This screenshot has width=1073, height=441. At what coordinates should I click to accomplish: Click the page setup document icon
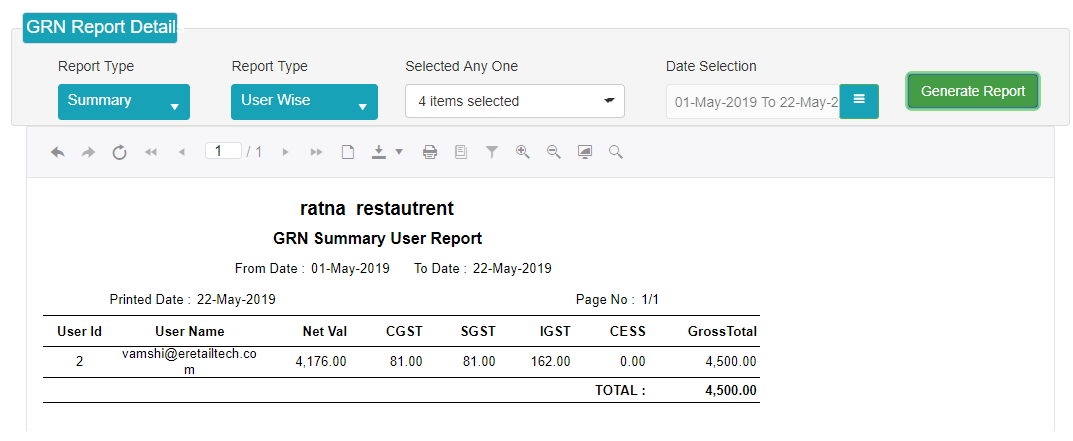[x=348, y=152]
